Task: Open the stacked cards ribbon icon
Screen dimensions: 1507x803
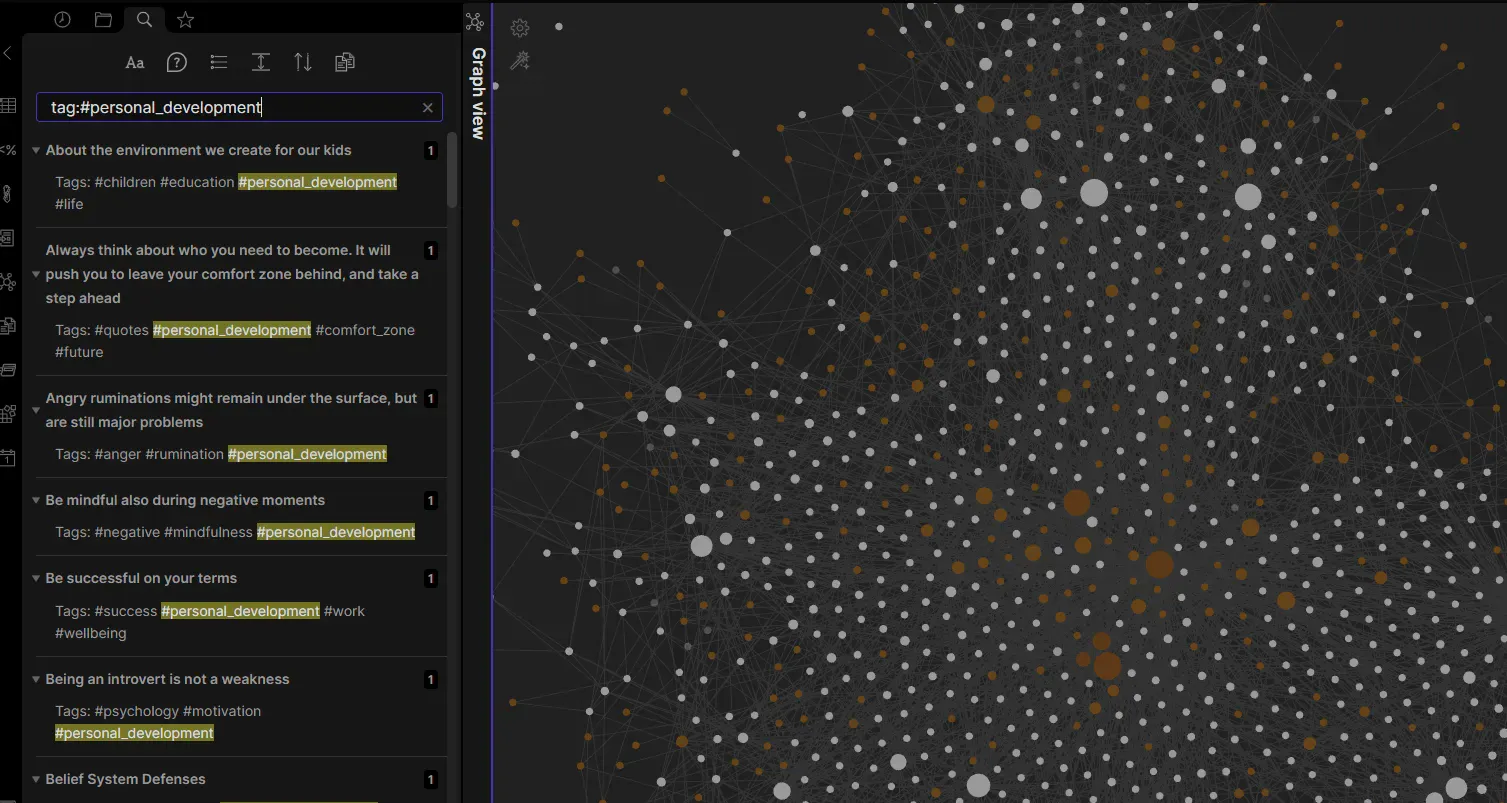Action: (x=7, y=370)
